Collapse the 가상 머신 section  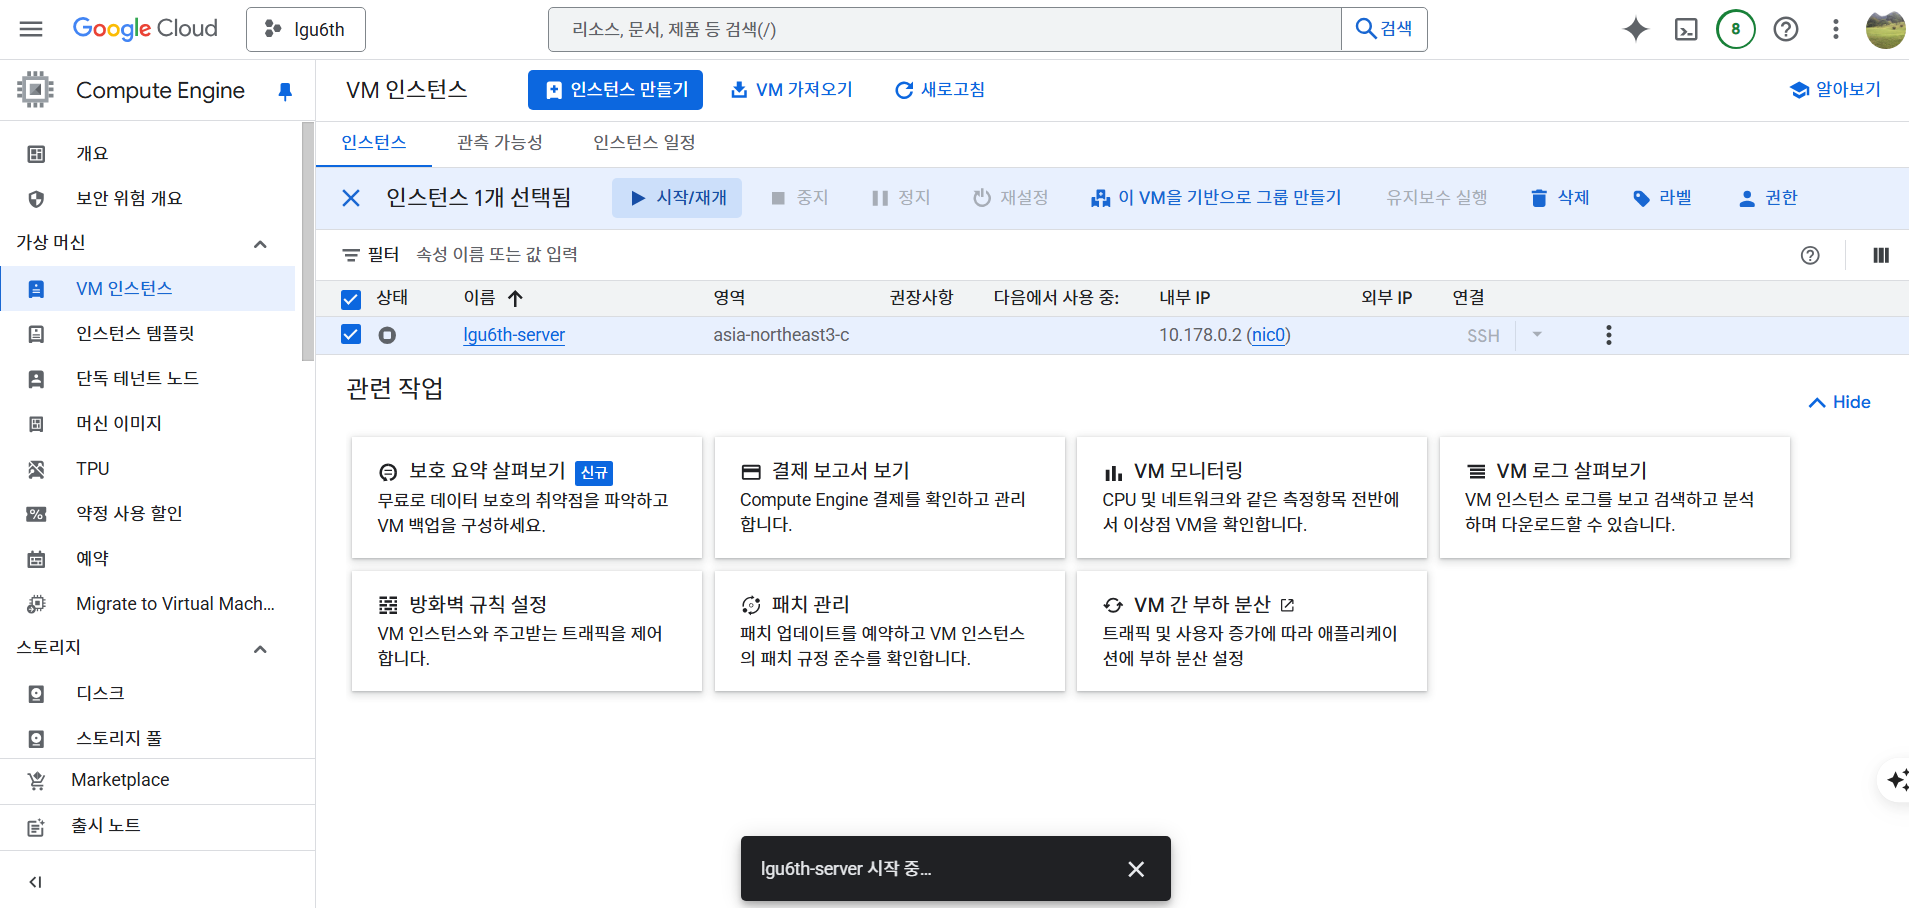tap(260, 243)
